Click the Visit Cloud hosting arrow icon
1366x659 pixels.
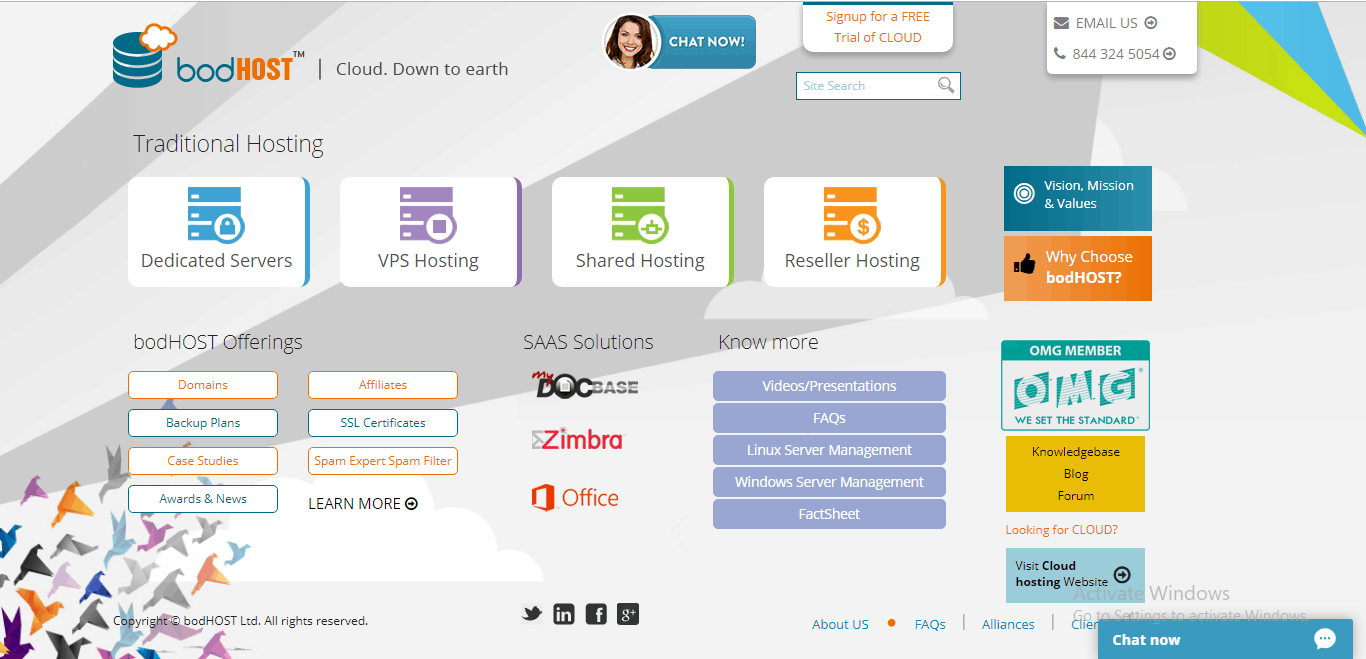coord(1122,574)
